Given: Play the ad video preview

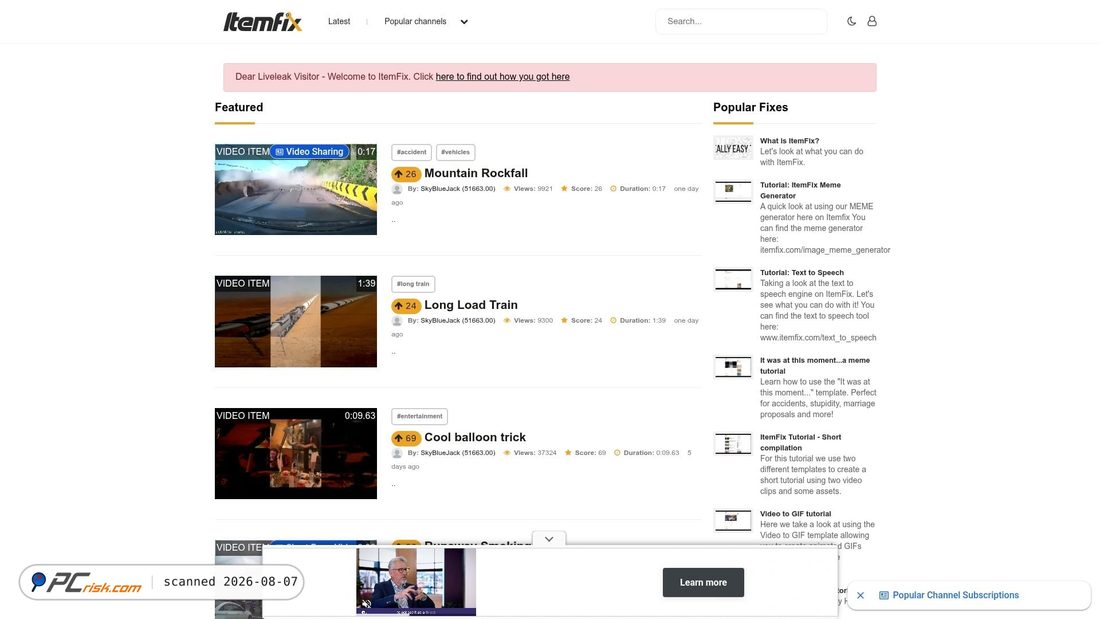Looking at the screenshot, I should (415, 582).
